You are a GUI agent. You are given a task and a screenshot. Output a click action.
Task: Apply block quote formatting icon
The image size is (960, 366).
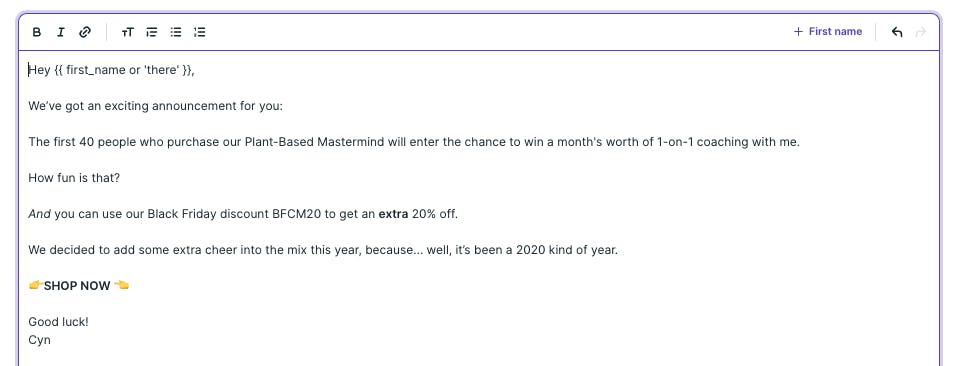click(152, 32)
